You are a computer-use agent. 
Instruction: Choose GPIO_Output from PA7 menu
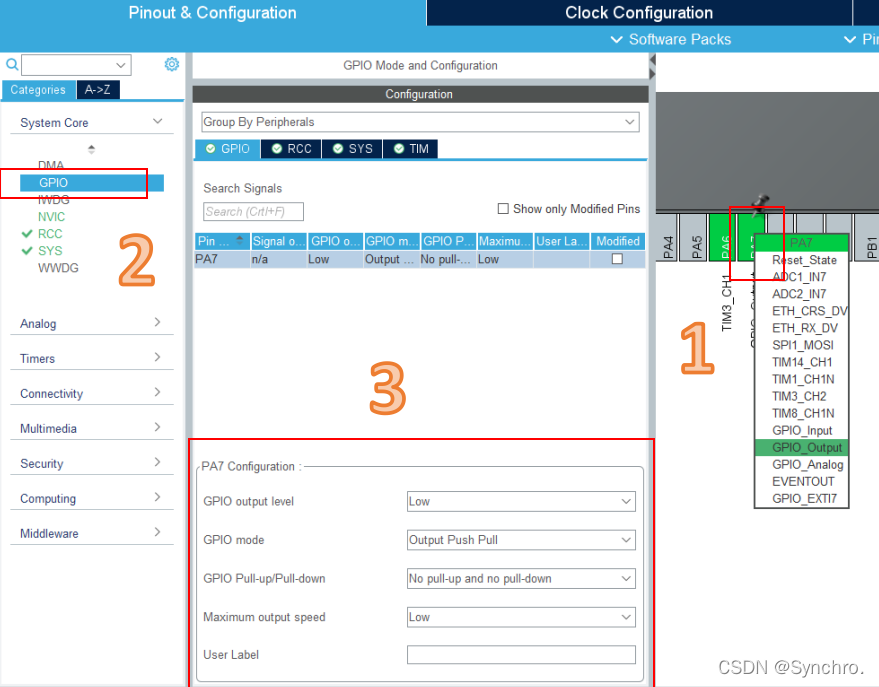pyautogui.click(x=802, y=447)
